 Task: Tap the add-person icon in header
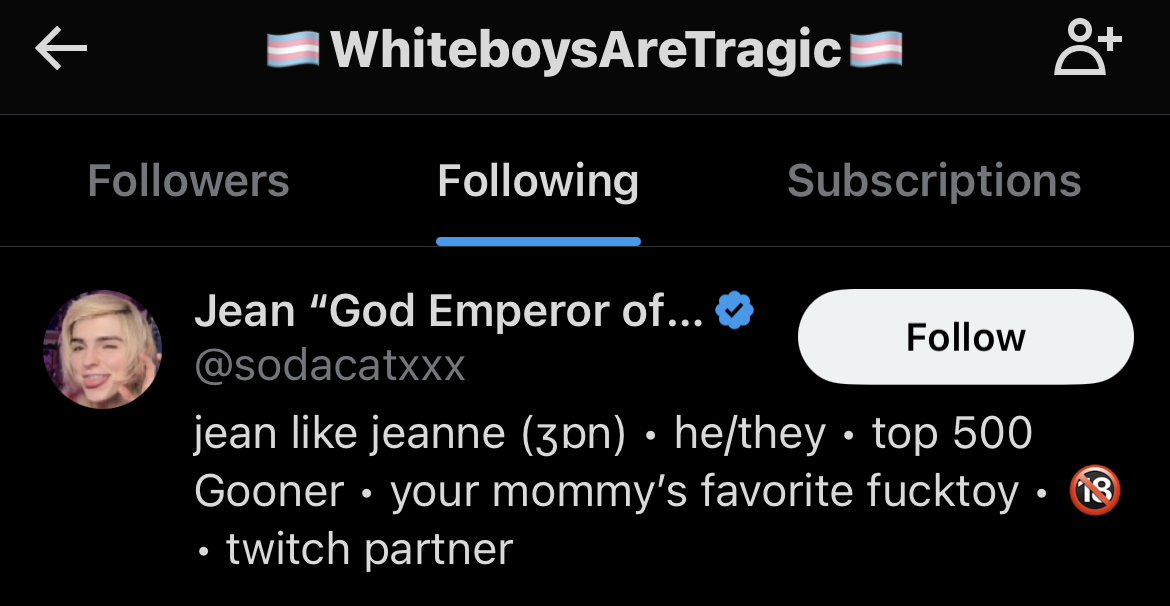[x=1087, y=49]
